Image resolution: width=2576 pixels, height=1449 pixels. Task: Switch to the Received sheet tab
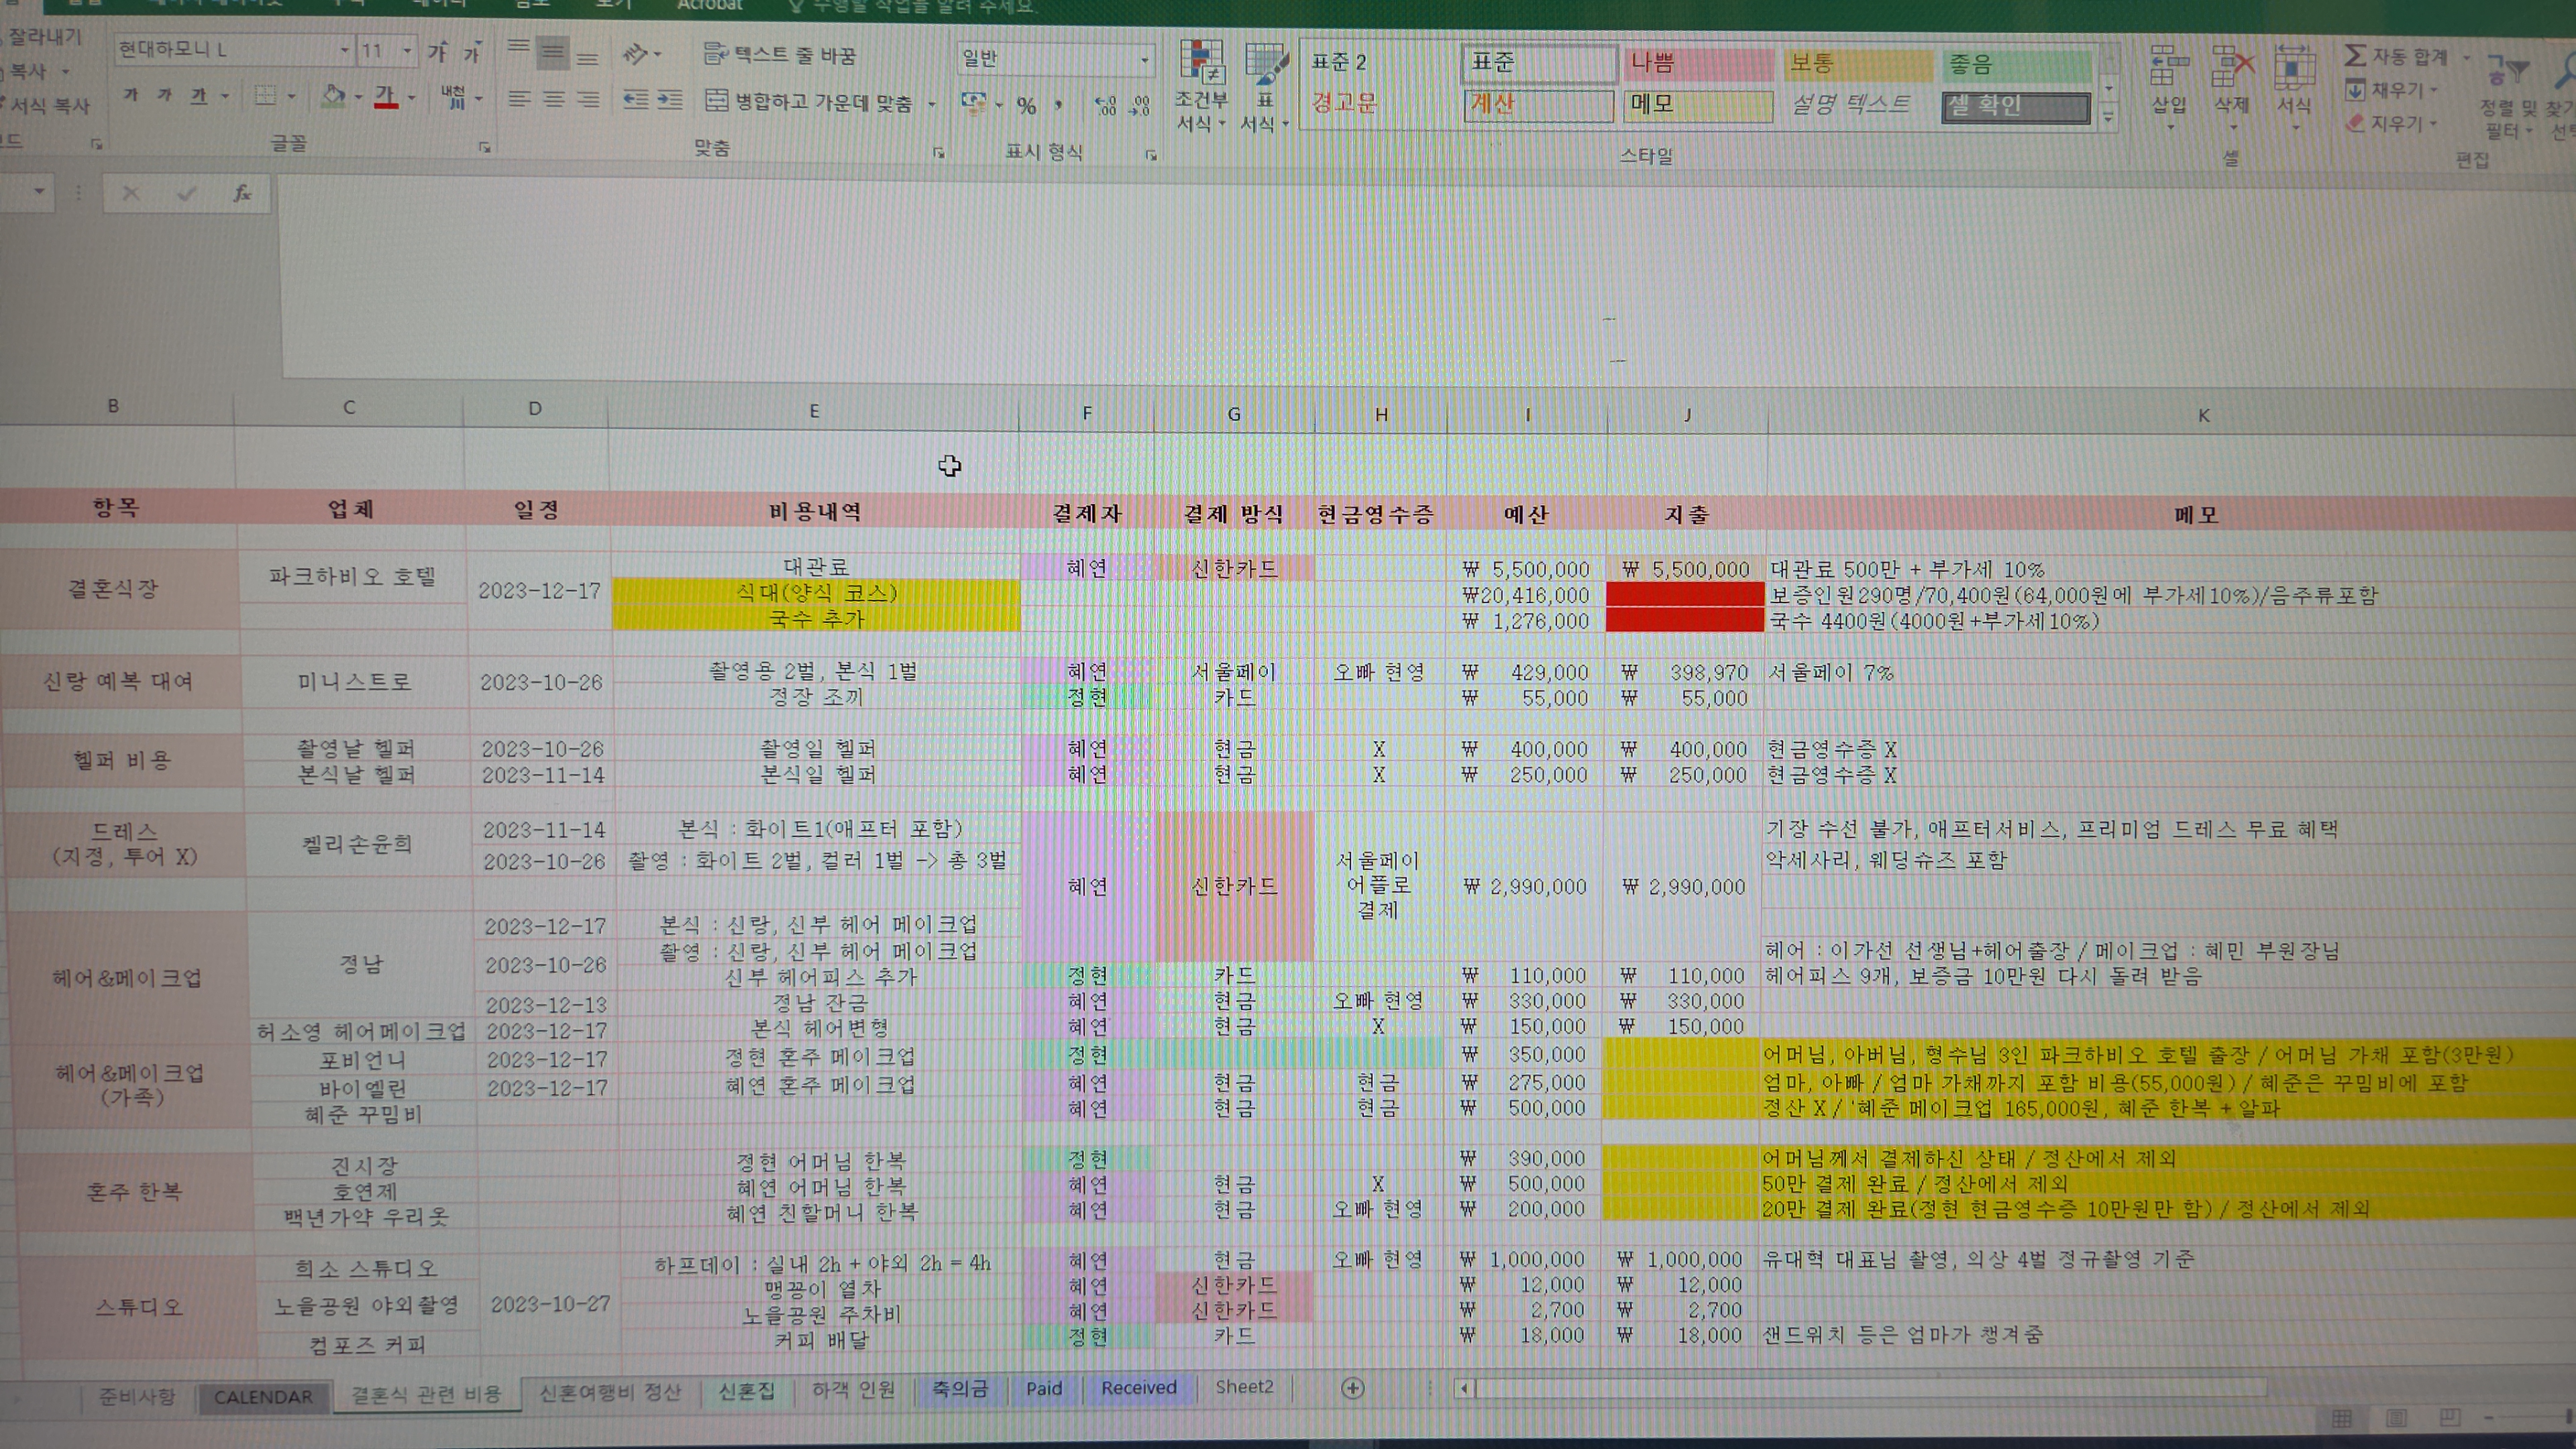[x=1139, y=1387]
